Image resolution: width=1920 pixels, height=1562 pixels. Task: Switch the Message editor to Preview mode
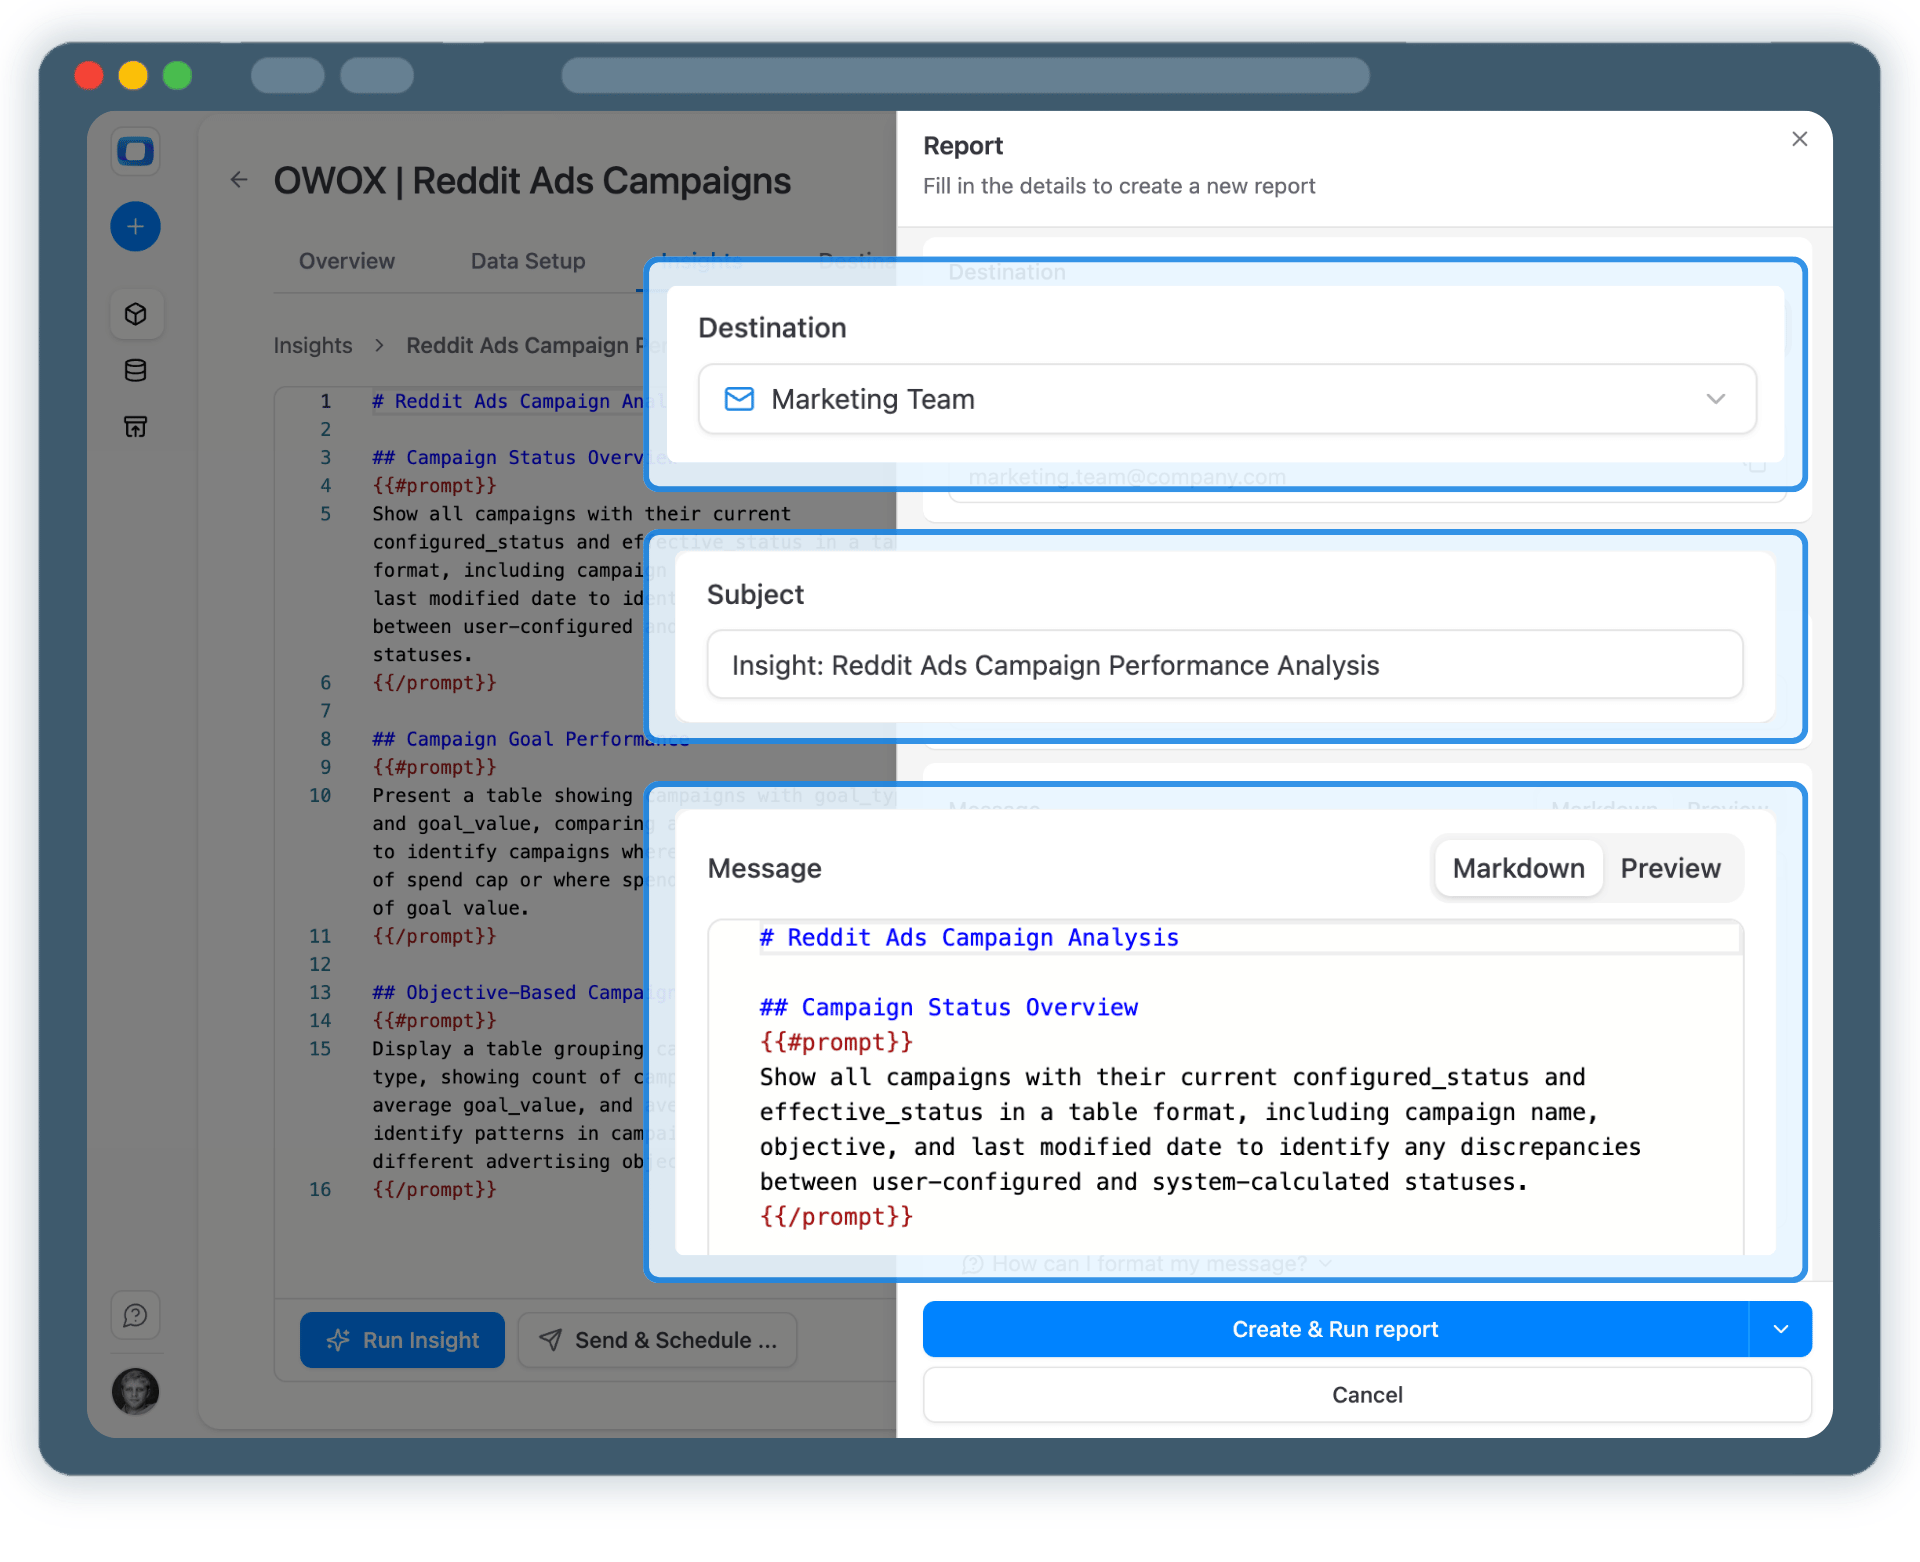click(x=1670, y=868)
